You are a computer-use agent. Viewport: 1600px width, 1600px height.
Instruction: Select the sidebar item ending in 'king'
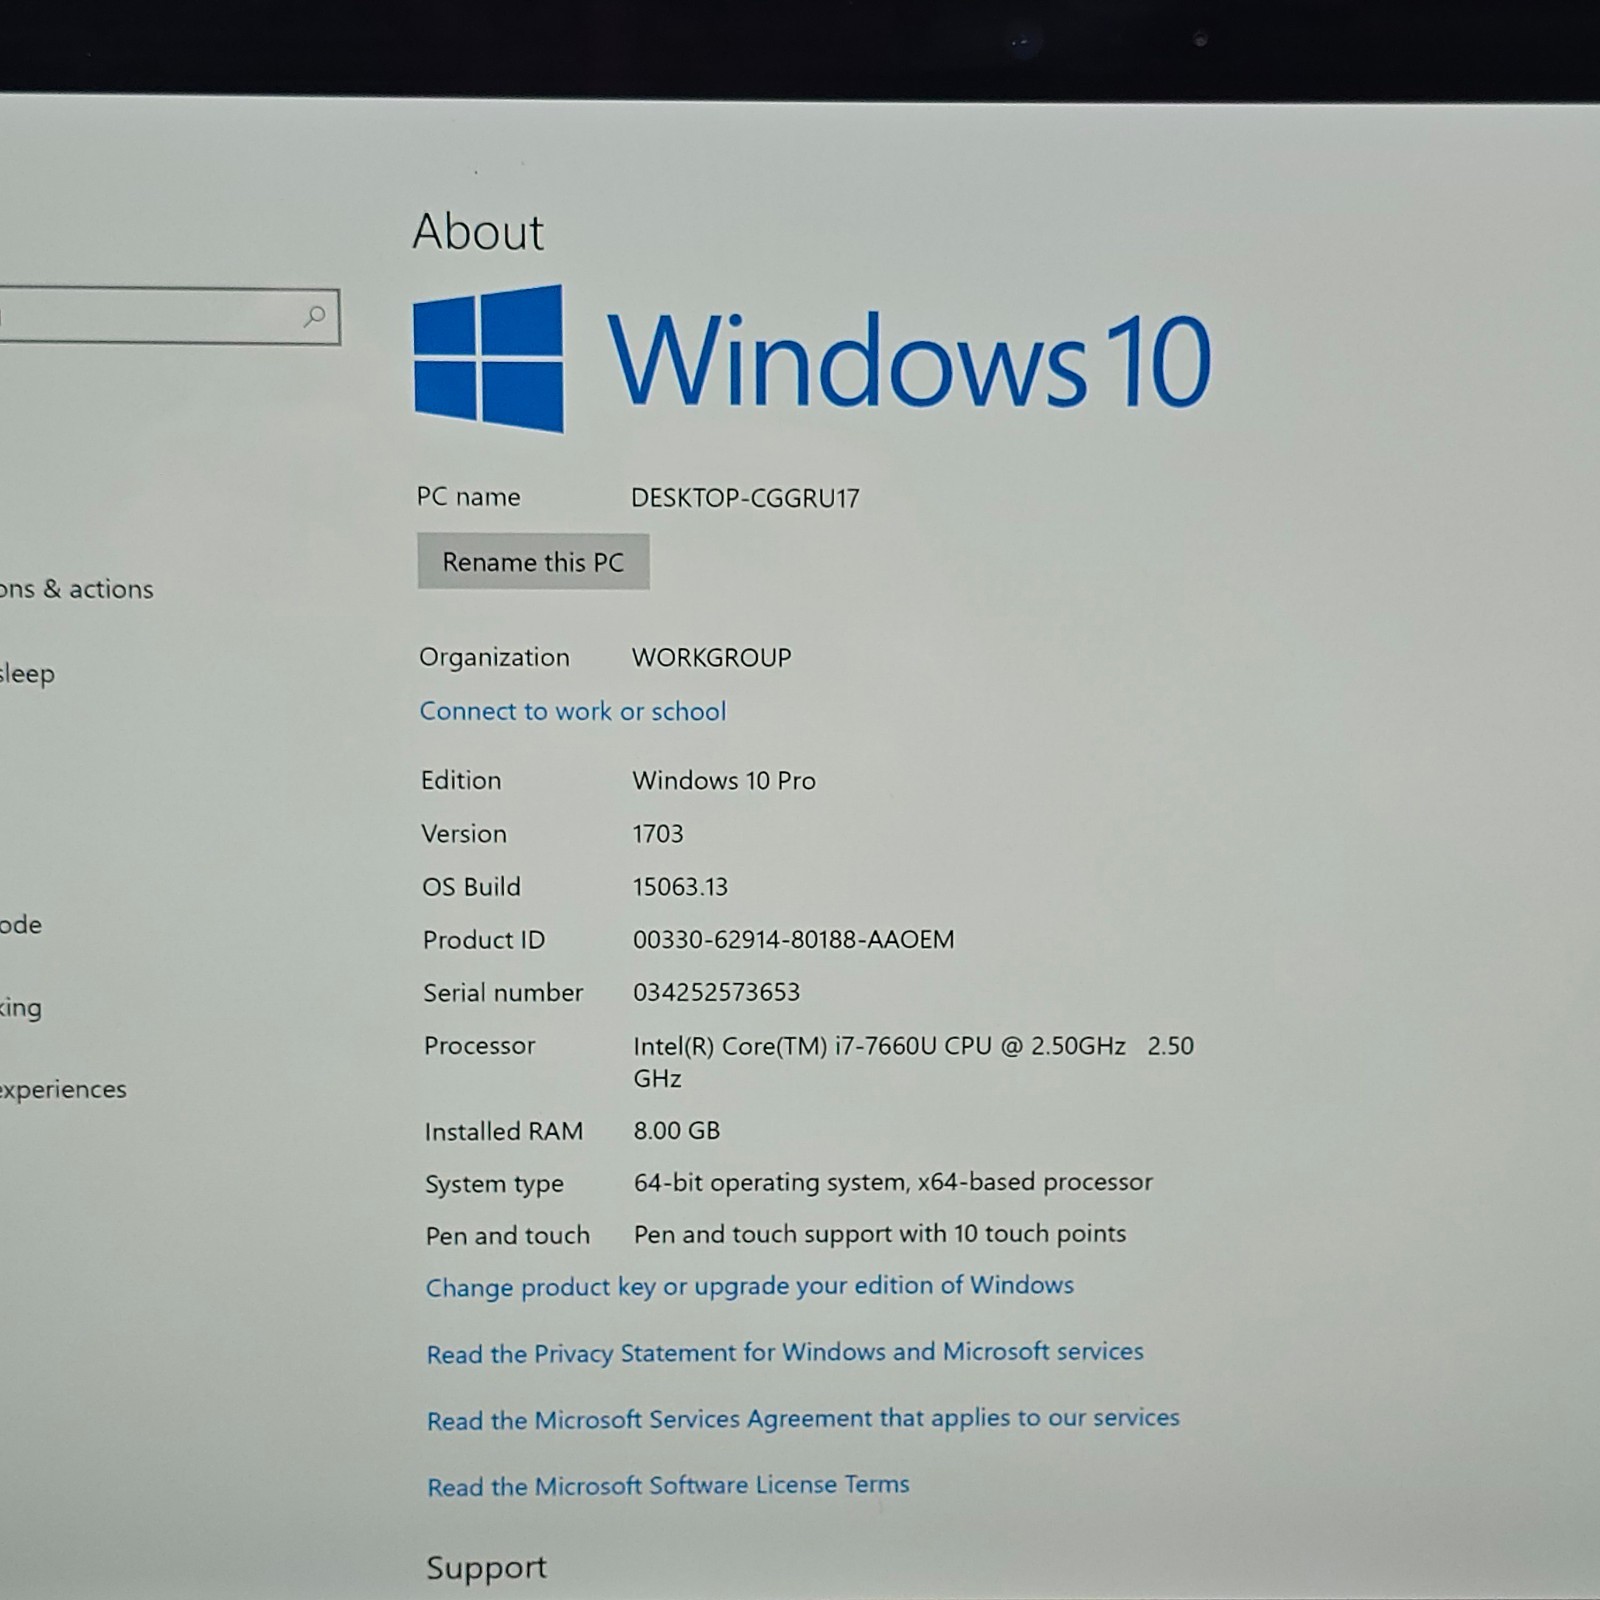pyautogui.click(x=21, y=1008)
